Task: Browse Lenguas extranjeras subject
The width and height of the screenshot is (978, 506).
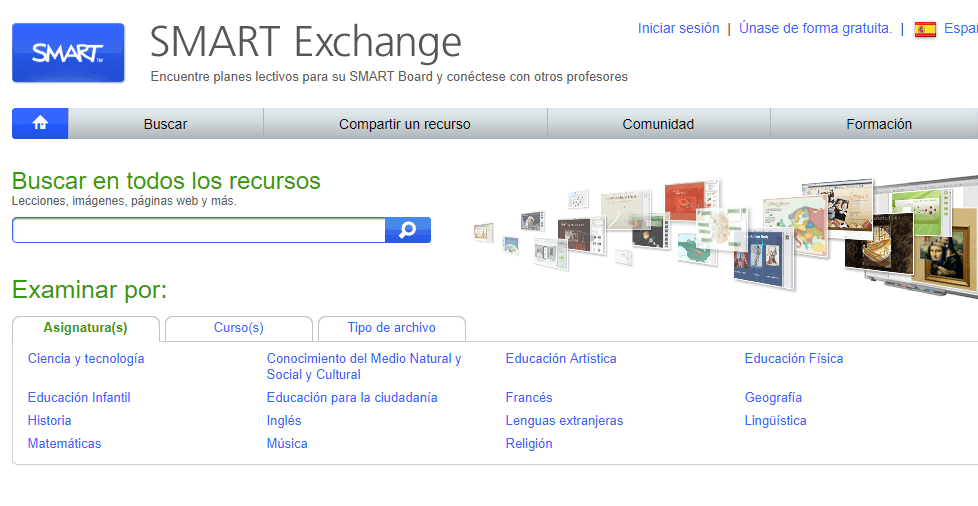Action: click(x=564, y=421)
